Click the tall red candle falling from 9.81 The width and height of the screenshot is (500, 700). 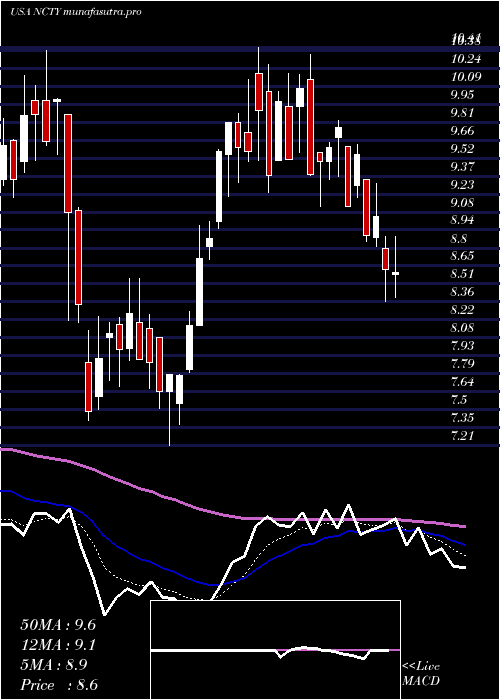click(x=68, y=163)
